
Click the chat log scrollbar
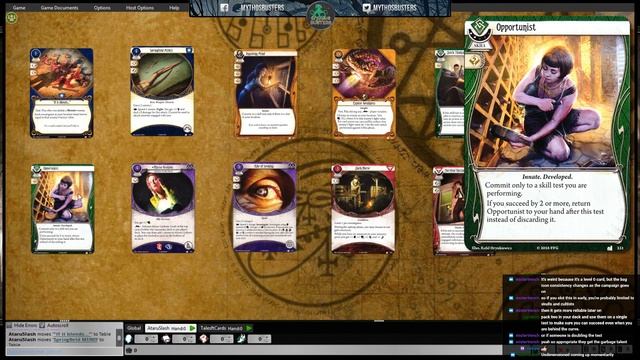coord(119,338)
